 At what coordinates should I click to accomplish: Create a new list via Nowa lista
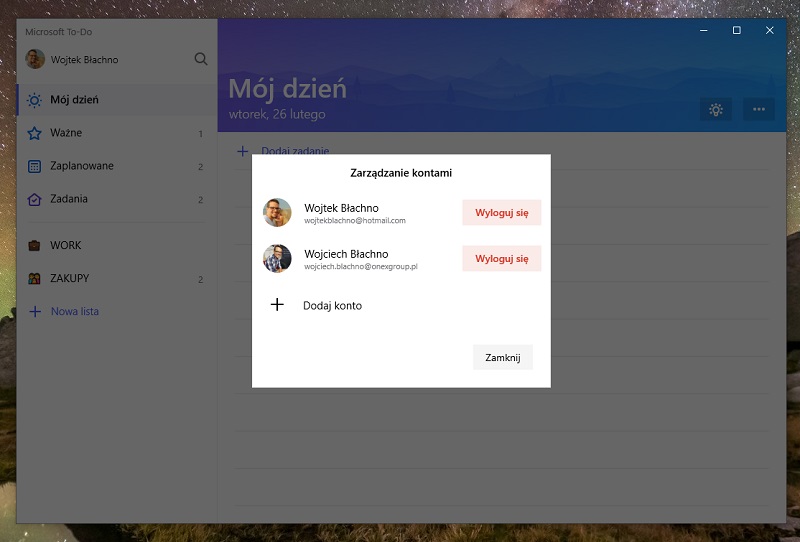(x=74, y=311)
